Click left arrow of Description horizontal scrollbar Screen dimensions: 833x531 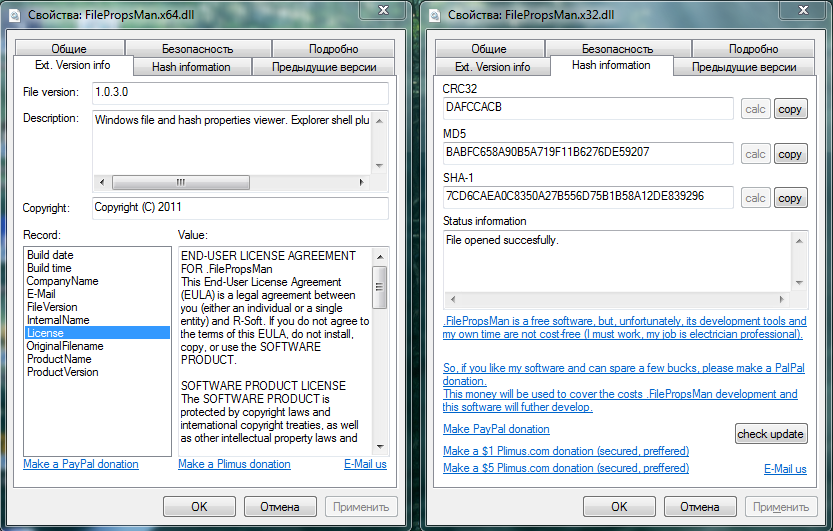pos(102,182)
